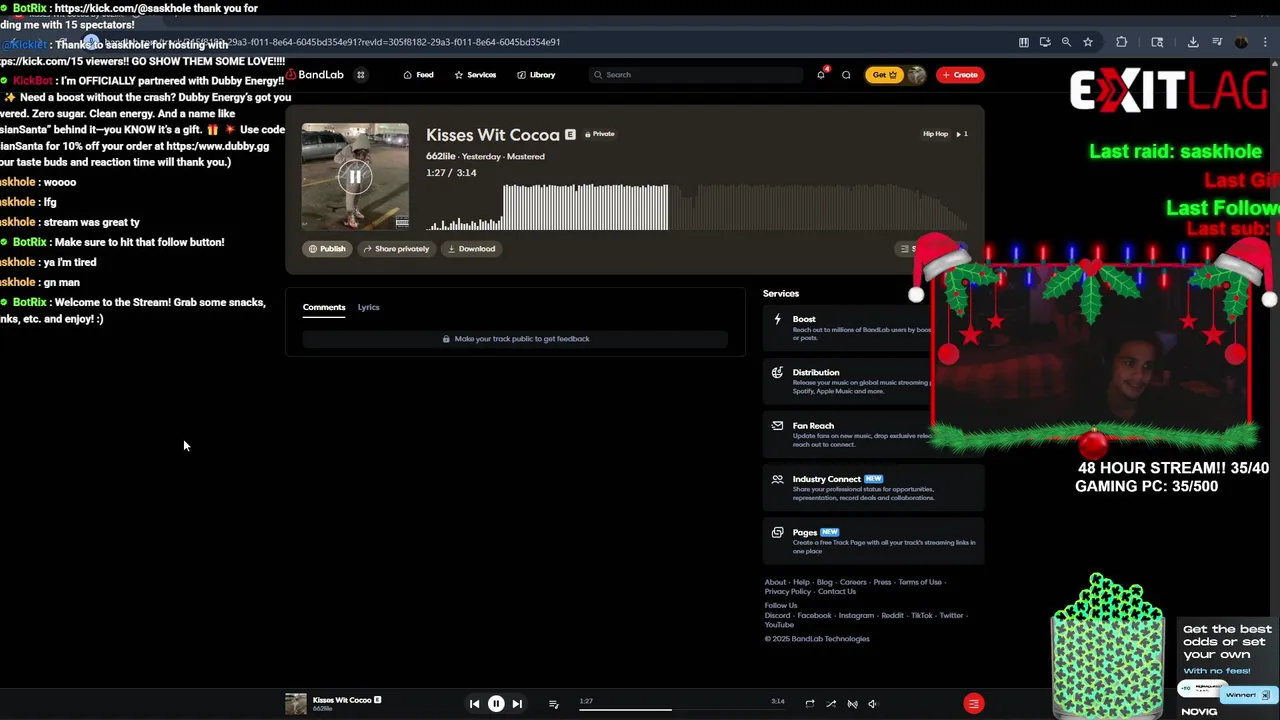This screenshot has width=1280, height=720.
Task: Bookmark this page with the star icon
Action: point(1088,42)
